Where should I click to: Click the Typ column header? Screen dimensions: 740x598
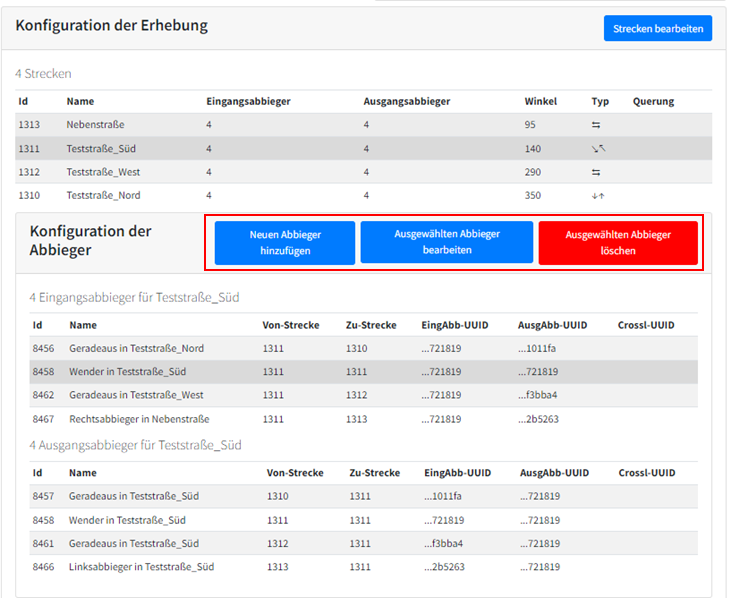click(x=600, y=101)
